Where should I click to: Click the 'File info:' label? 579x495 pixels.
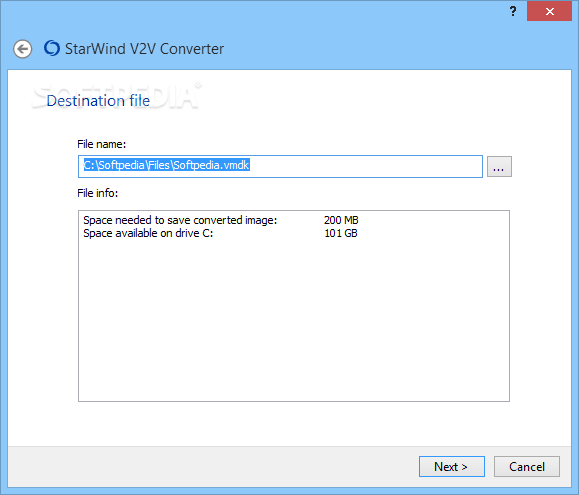97,193
